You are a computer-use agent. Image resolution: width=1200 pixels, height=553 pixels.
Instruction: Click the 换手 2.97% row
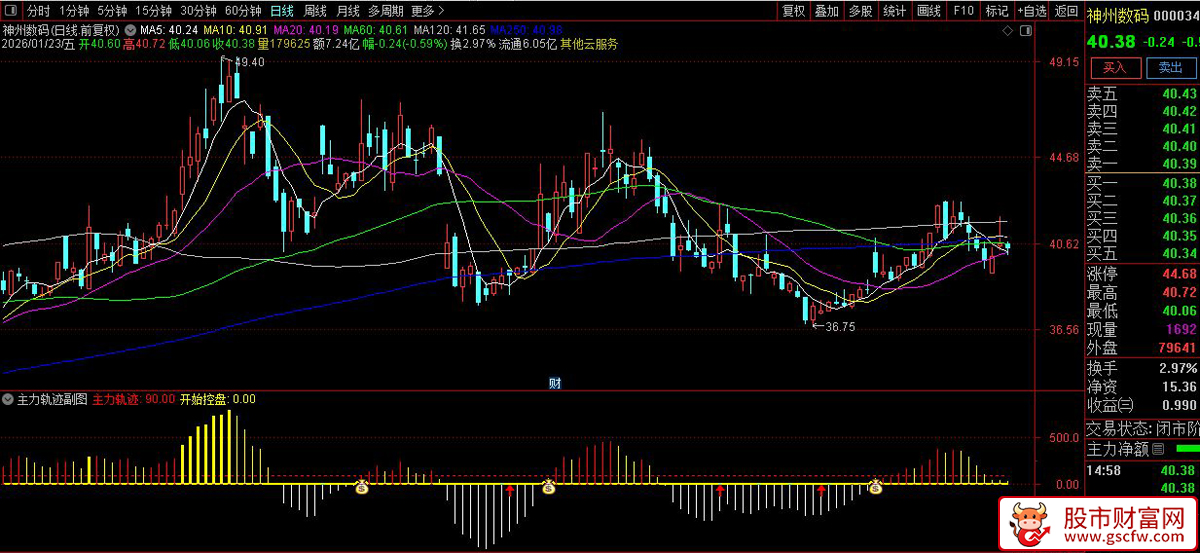1142,368
